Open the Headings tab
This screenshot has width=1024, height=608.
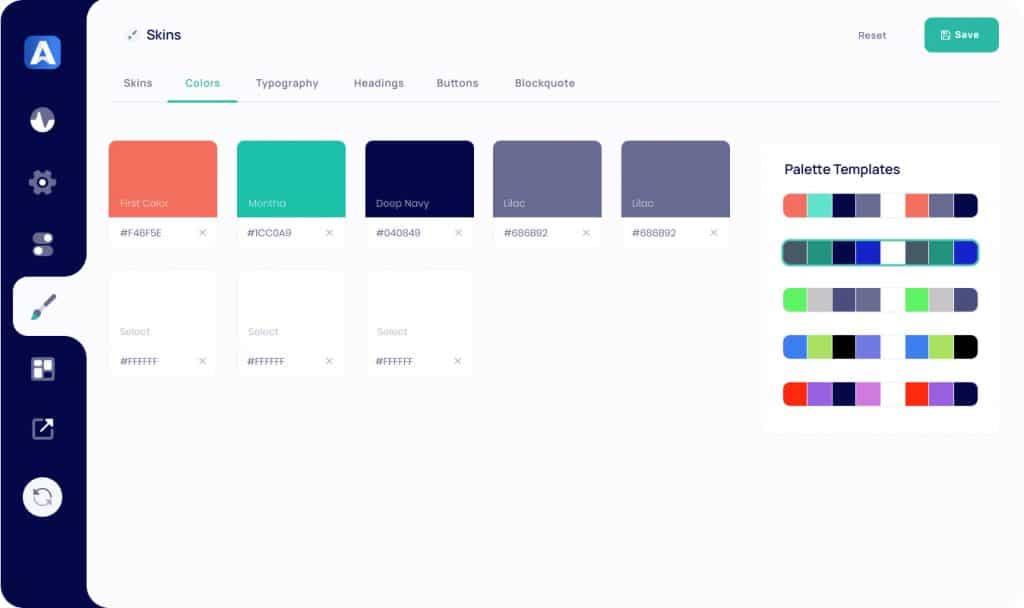tap(378, 83)
